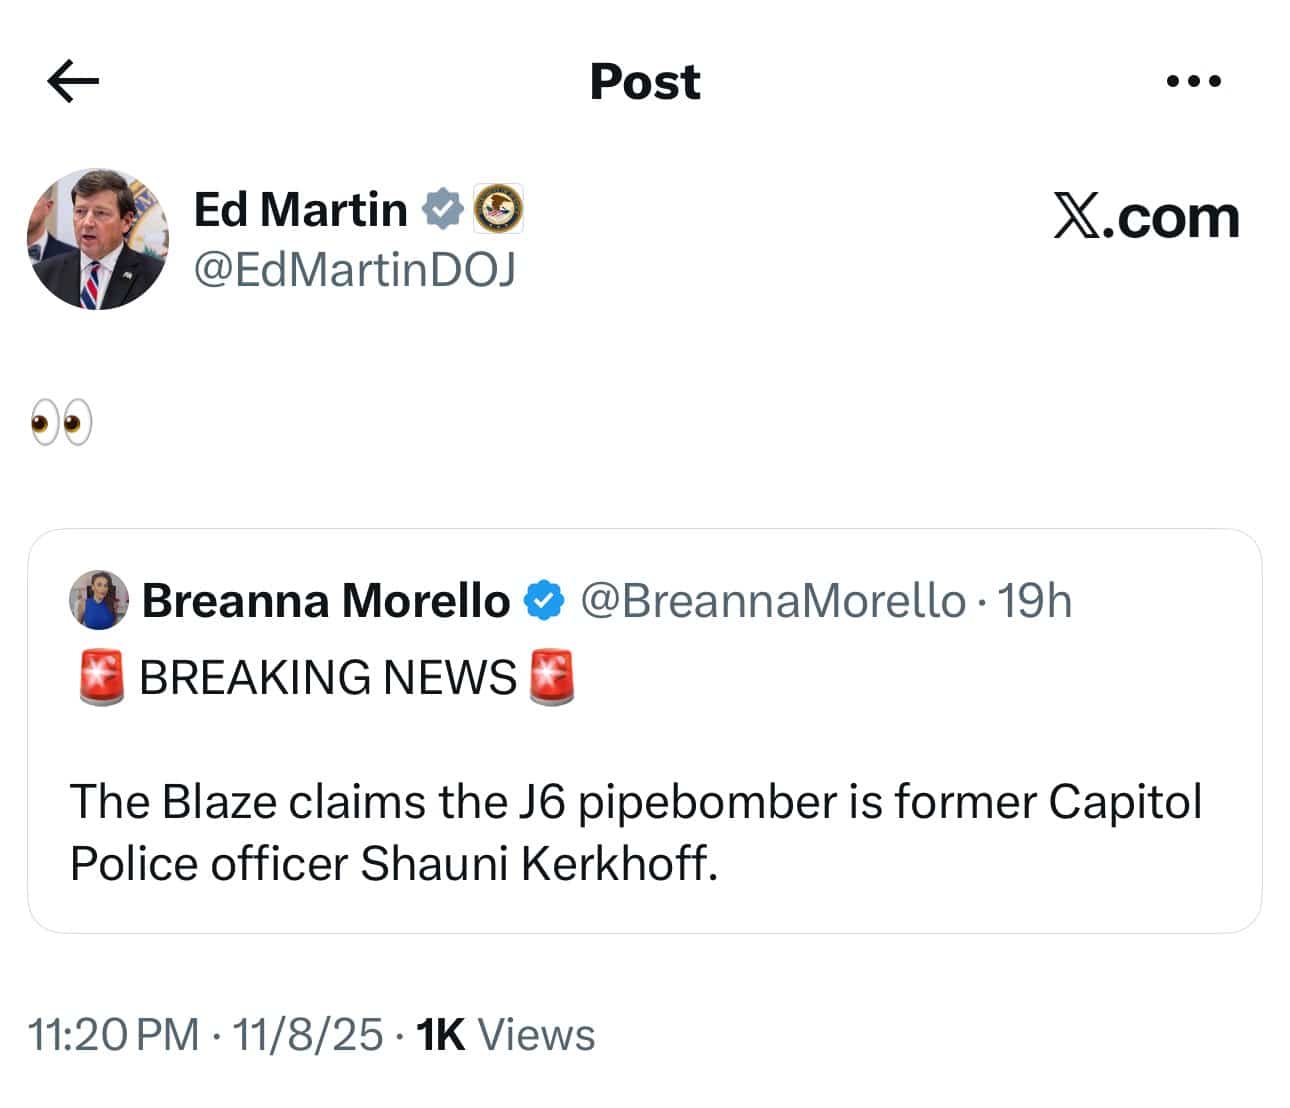Click the X.com logo text

pyautogui.click(x=1146, y=216)
